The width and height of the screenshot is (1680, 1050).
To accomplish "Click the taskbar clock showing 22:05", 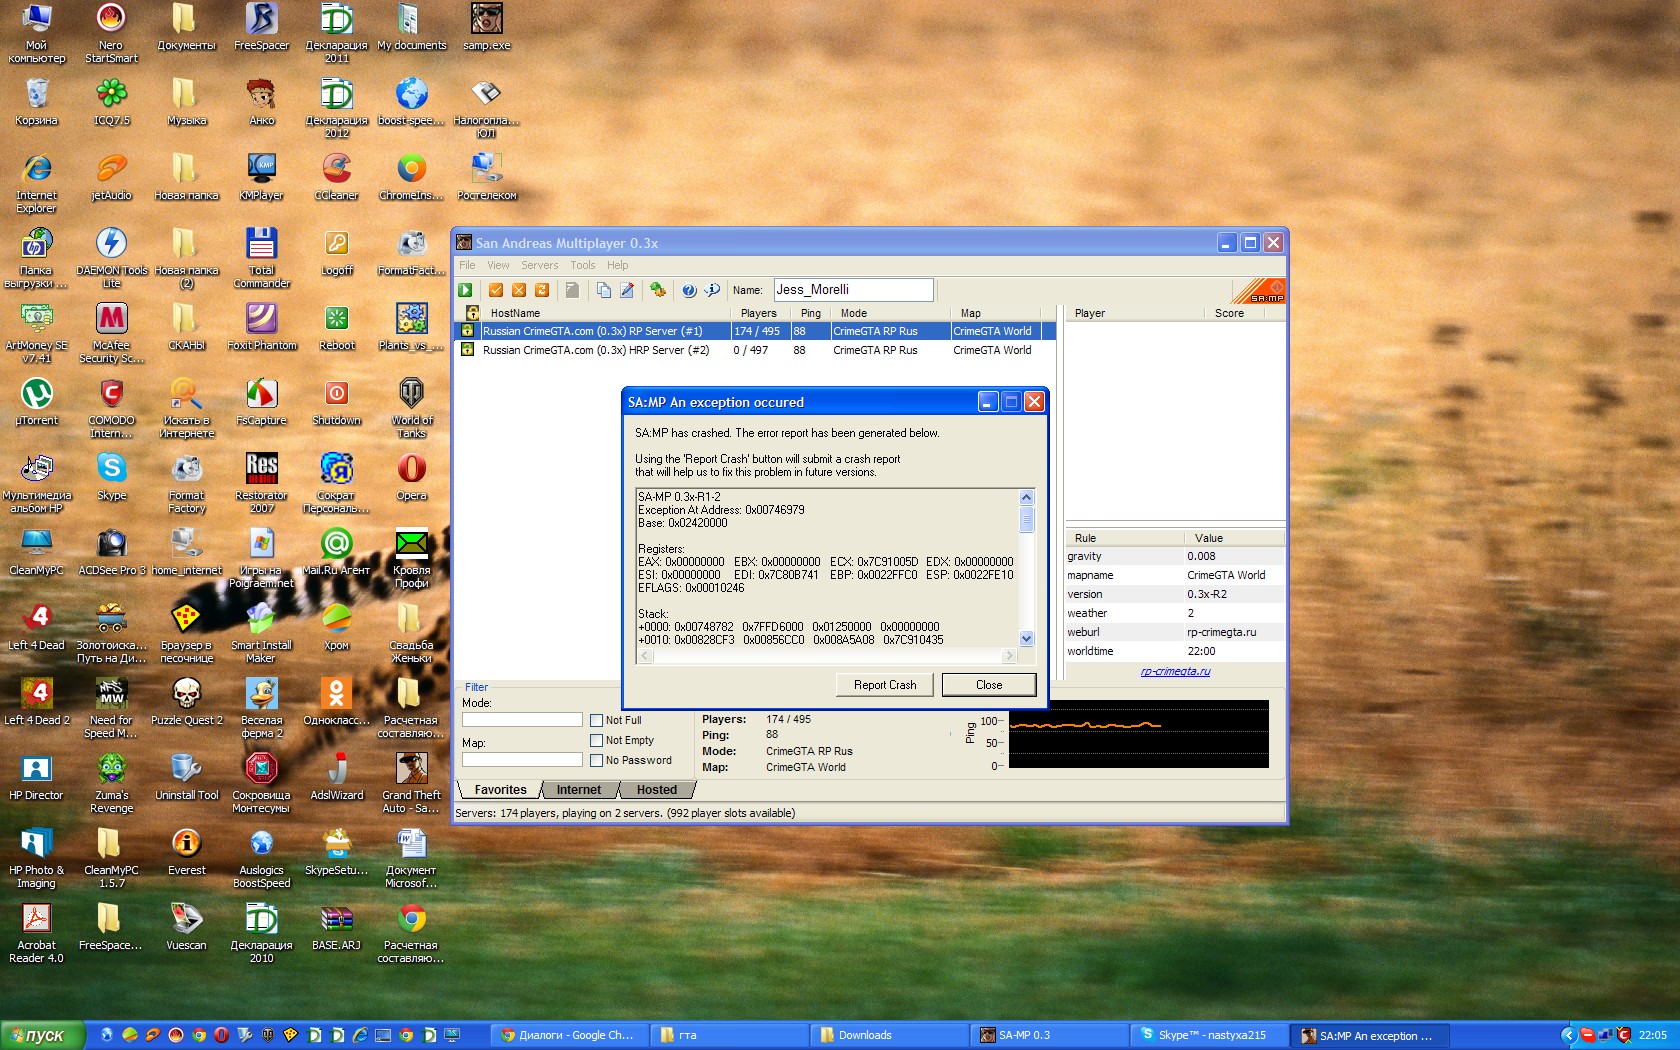I will tap(1653, 1035).
